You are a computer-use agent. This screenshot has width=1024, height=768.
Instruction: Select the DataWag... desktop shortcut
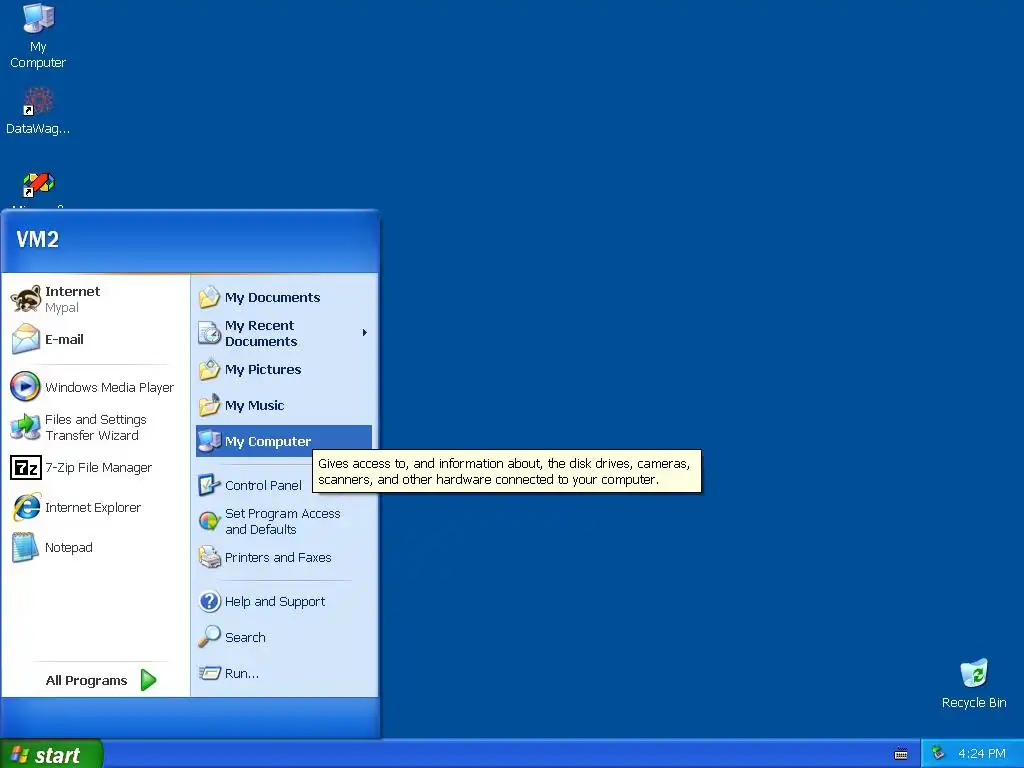pos(38,111)
